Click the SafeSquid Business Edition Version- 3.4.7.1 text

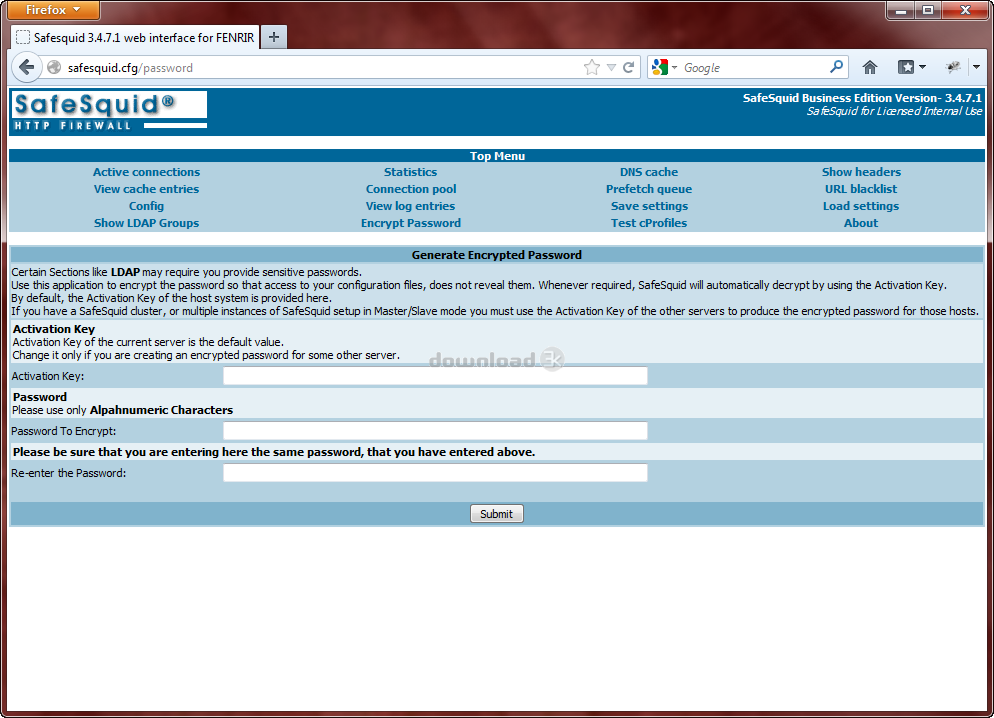click(x=862, y=98)
